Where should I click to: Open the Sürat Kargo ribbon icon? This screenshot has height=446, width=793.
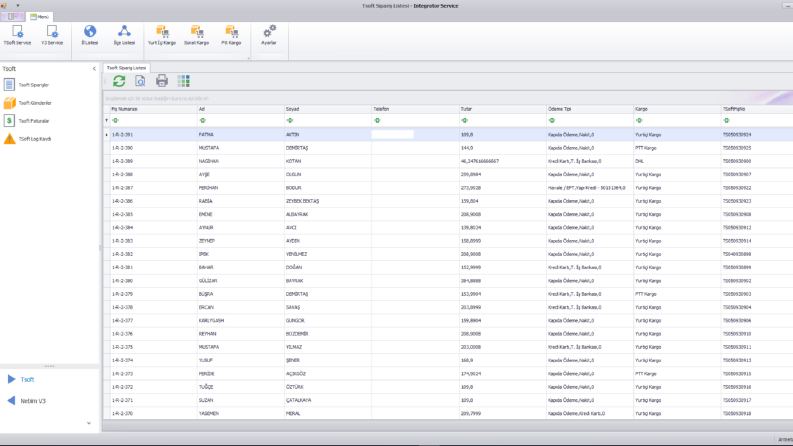pyautogui.click(x=196, y=35)
